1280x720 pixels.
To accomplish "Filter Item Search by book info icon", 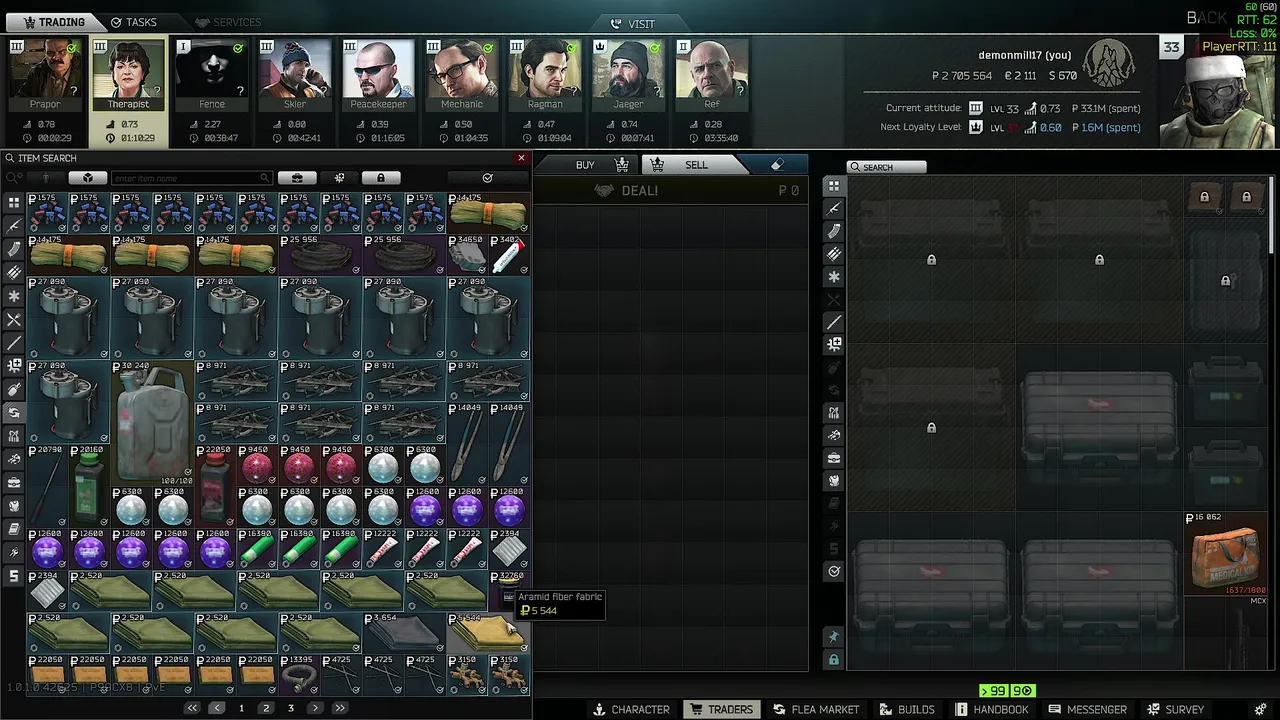I will [14, 529].
